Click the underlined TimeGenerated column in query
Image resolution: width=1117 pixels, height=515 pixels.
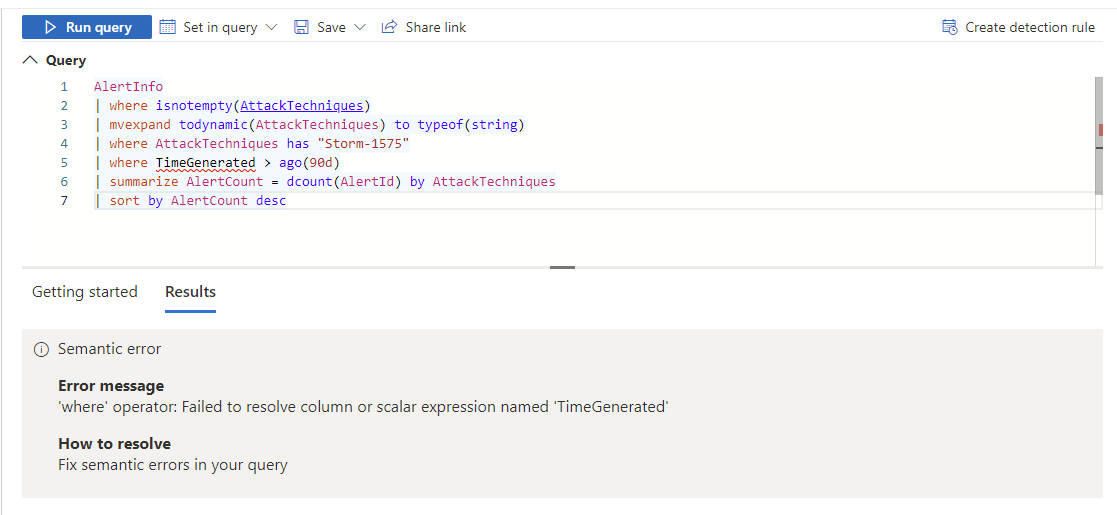pos(205,163)
